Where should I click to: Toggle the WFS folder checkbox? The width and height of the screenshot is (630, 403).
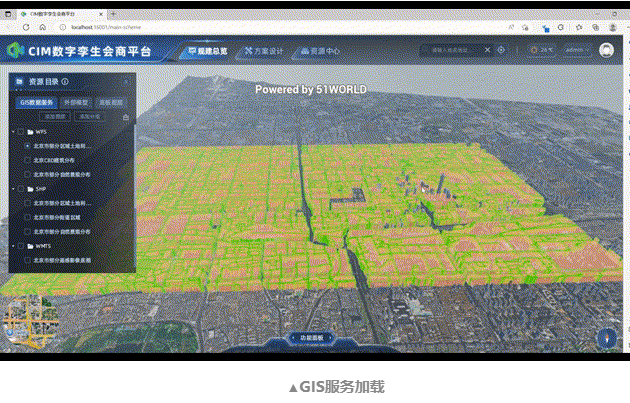21,131
